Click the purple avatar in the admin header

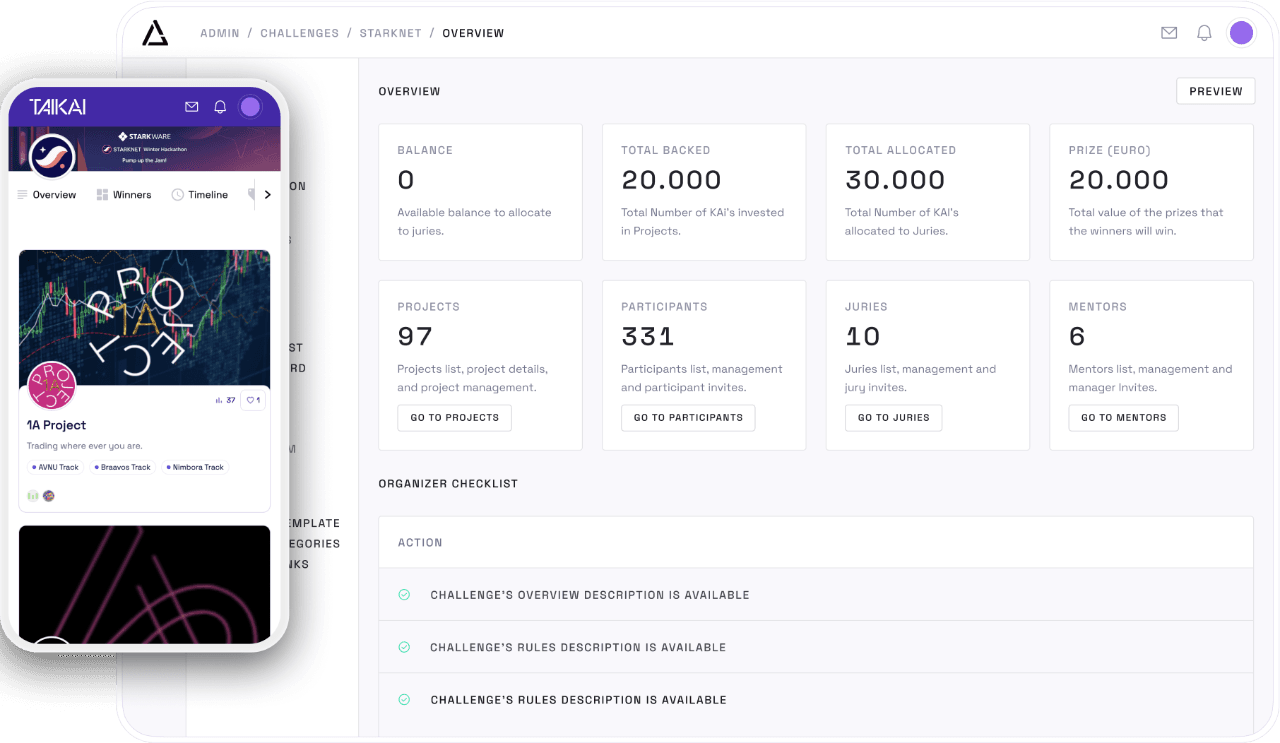point(1241,33)
